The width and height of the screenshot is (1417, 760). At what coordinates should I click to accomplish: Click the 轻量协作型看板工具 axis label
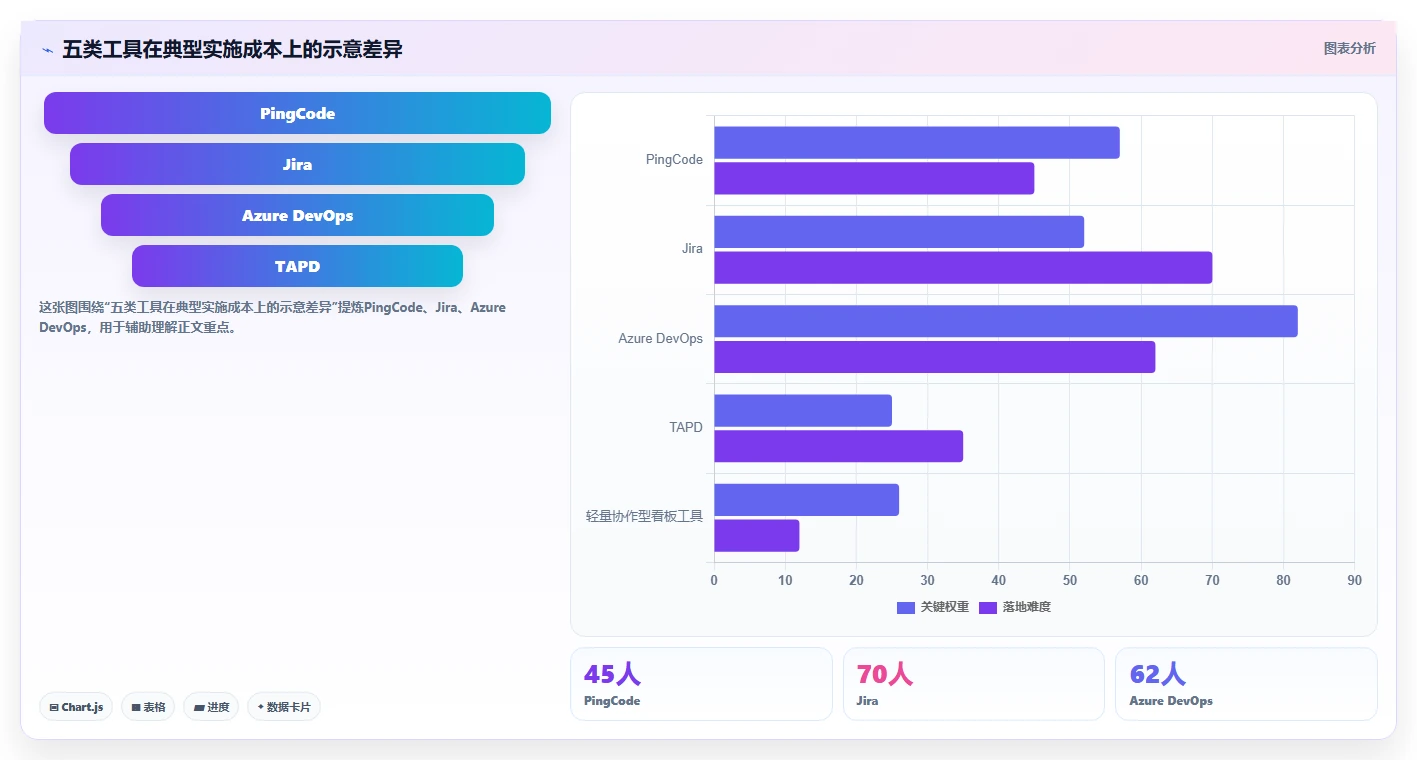click(x=645, y=517)
